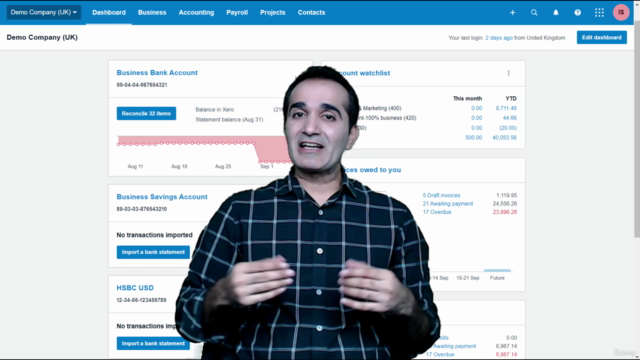This screenshot has height=360, width=640.
Task: Click the 1,119.95 draft invoices amount
Action: 507,196
